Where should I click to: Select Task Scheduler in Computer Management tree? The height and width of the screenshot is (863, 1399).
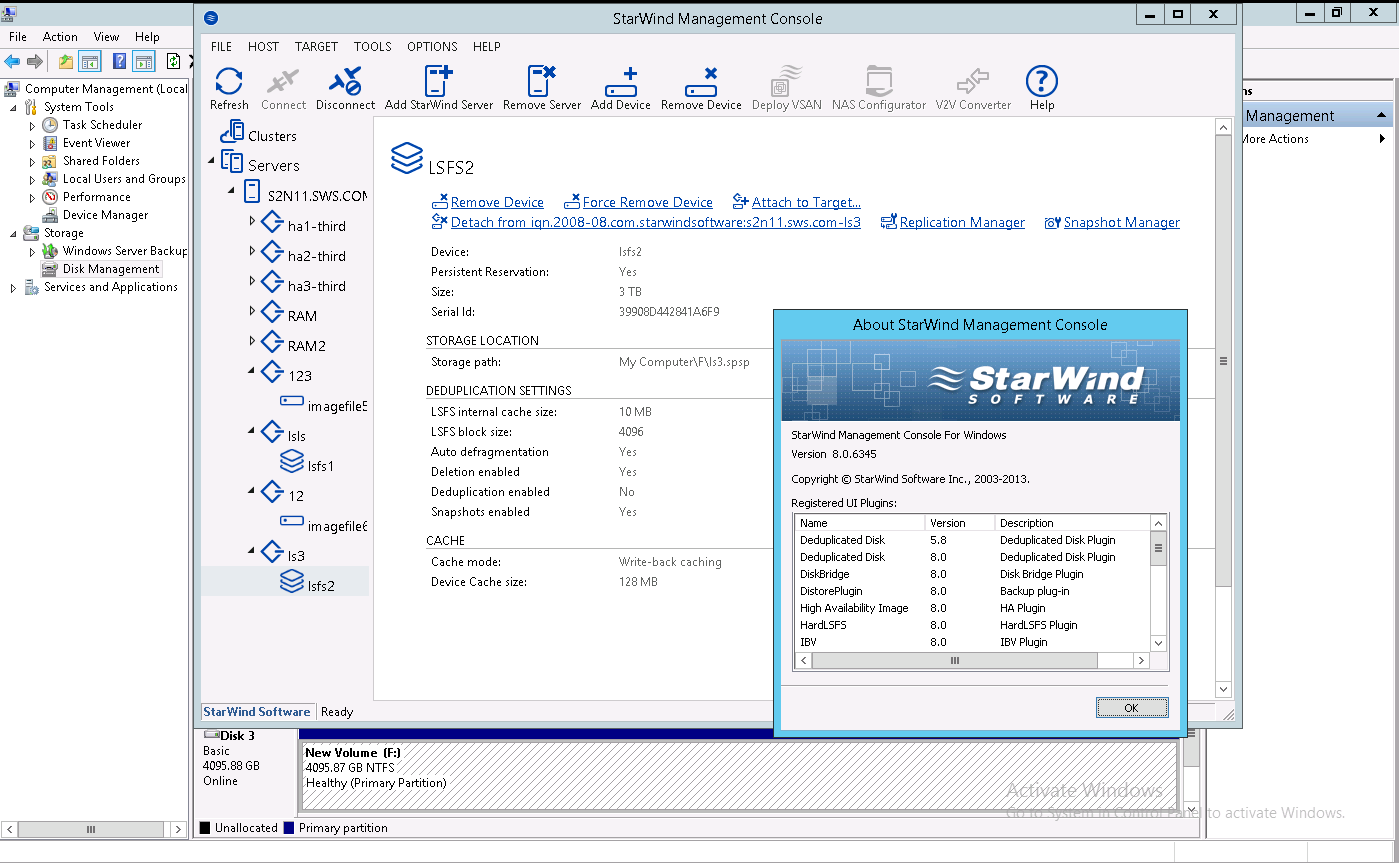point(102,125)
